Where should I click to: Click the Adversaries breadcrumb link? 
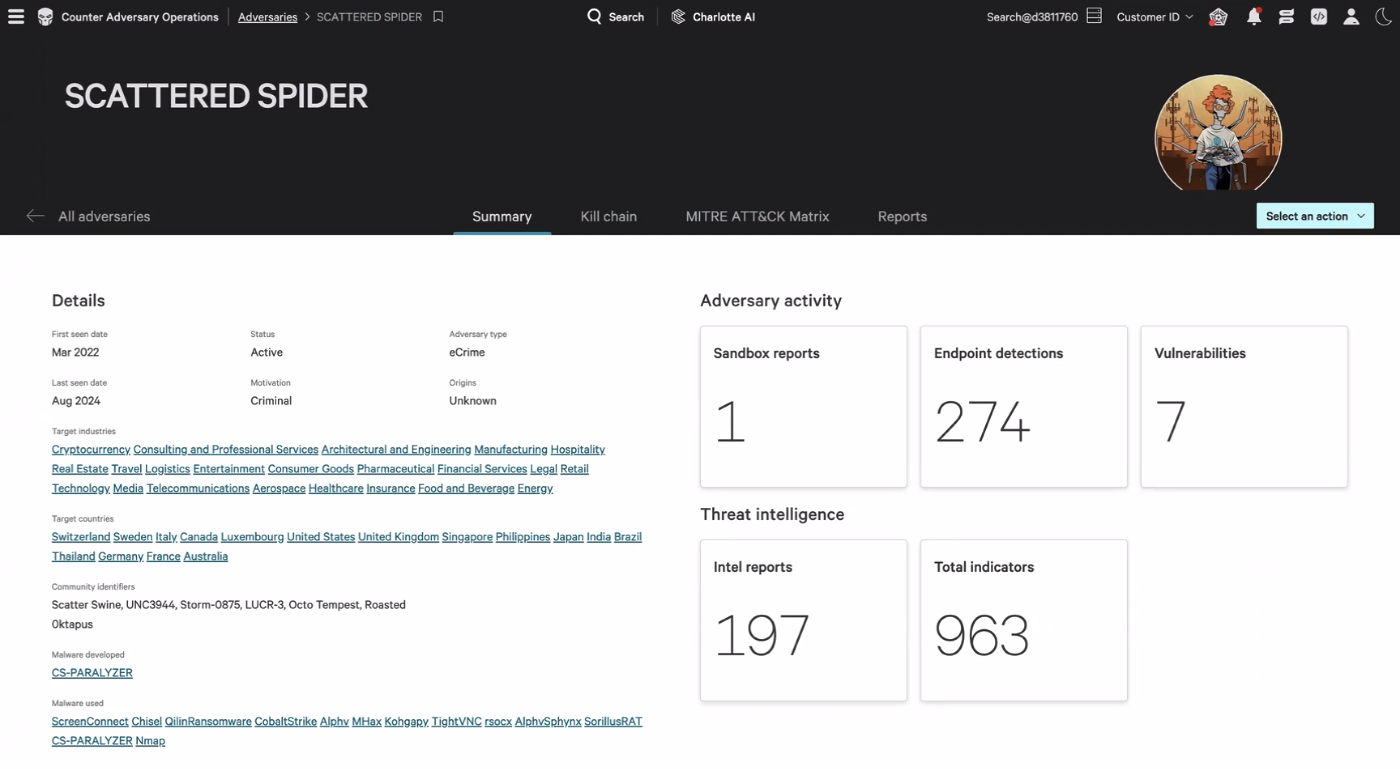coord(268,17)
